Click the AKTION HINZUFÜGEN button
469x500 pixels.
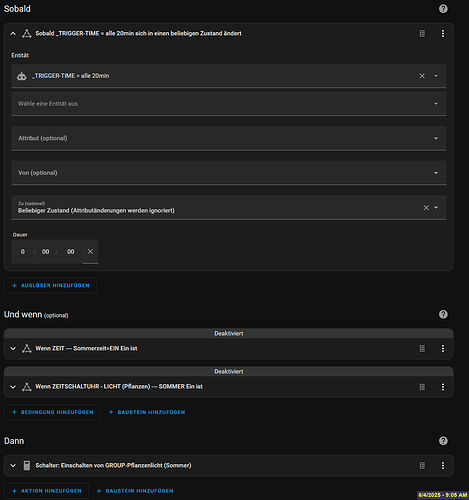pyautogui.click(x=46, y=491)
